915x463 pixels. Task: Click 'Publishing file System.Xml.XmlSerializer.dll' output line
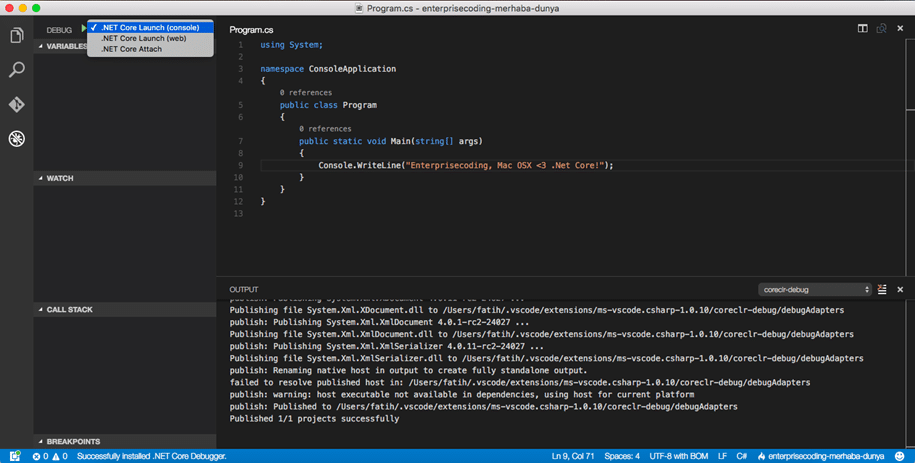pos(546,358)
